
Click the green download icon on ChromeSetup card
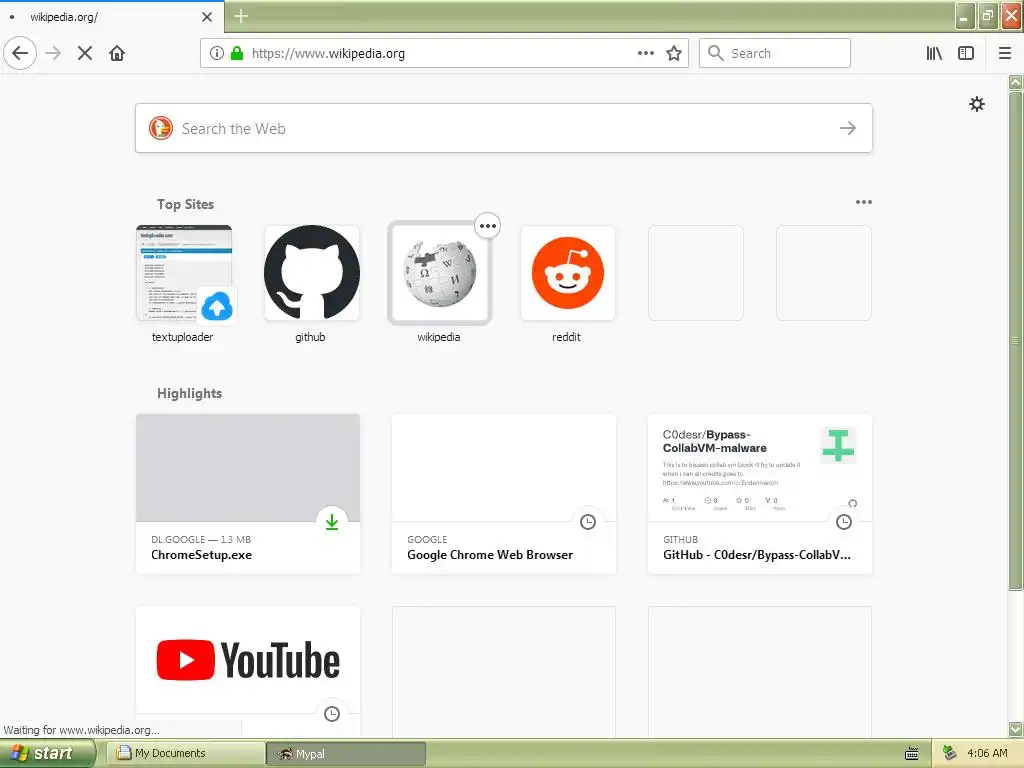pos(332,522)
